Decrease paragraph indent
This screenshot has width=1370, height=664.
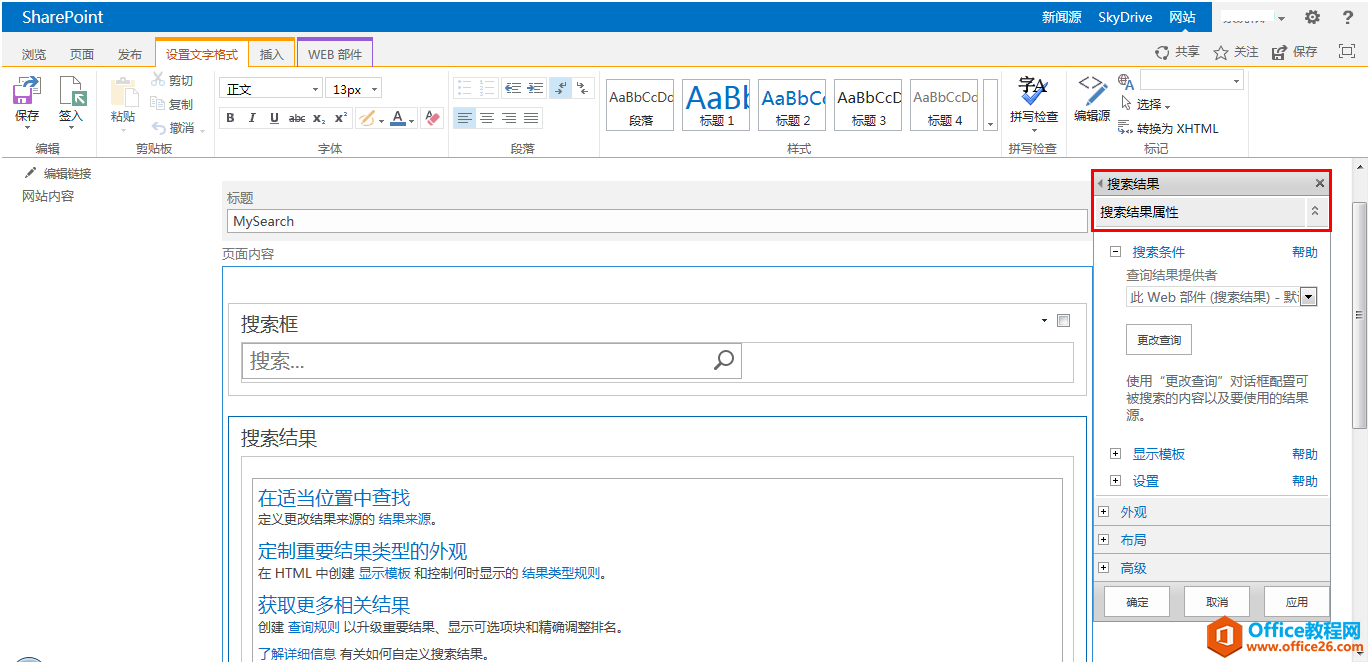[x=512, y=88]
